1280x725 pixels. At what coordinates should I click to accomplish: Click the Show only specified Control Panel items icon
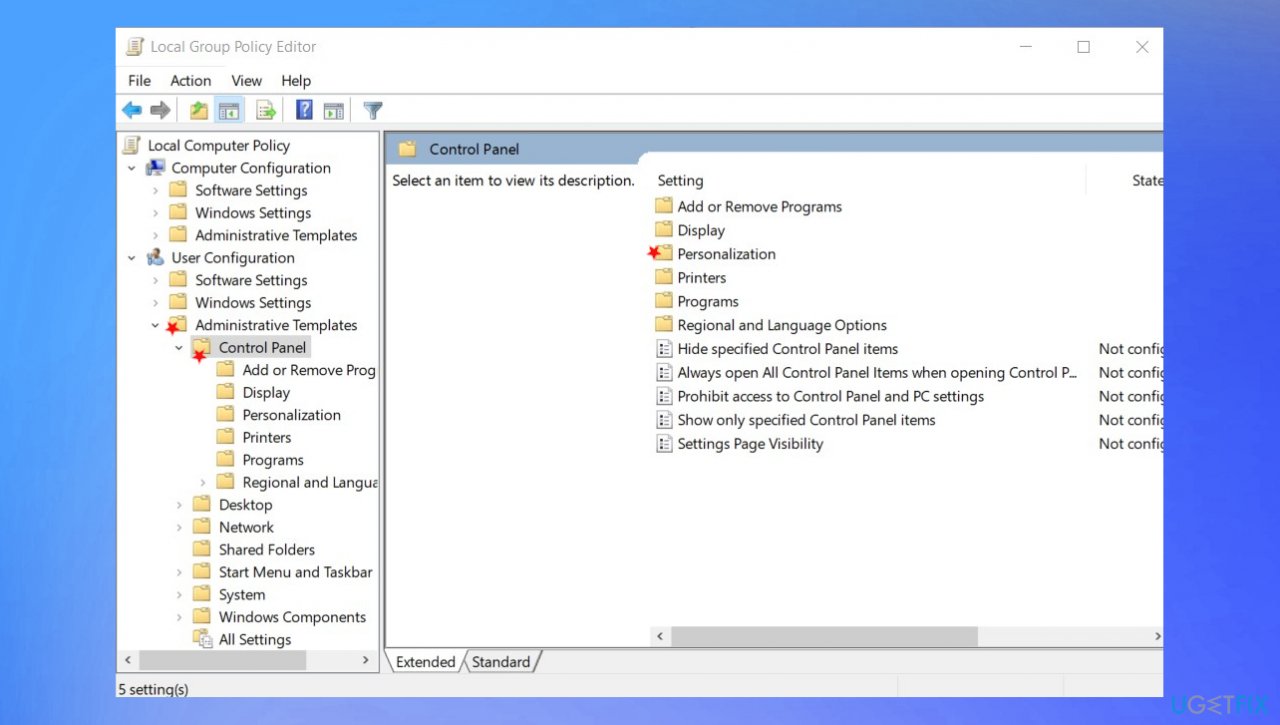click(664, 420)
